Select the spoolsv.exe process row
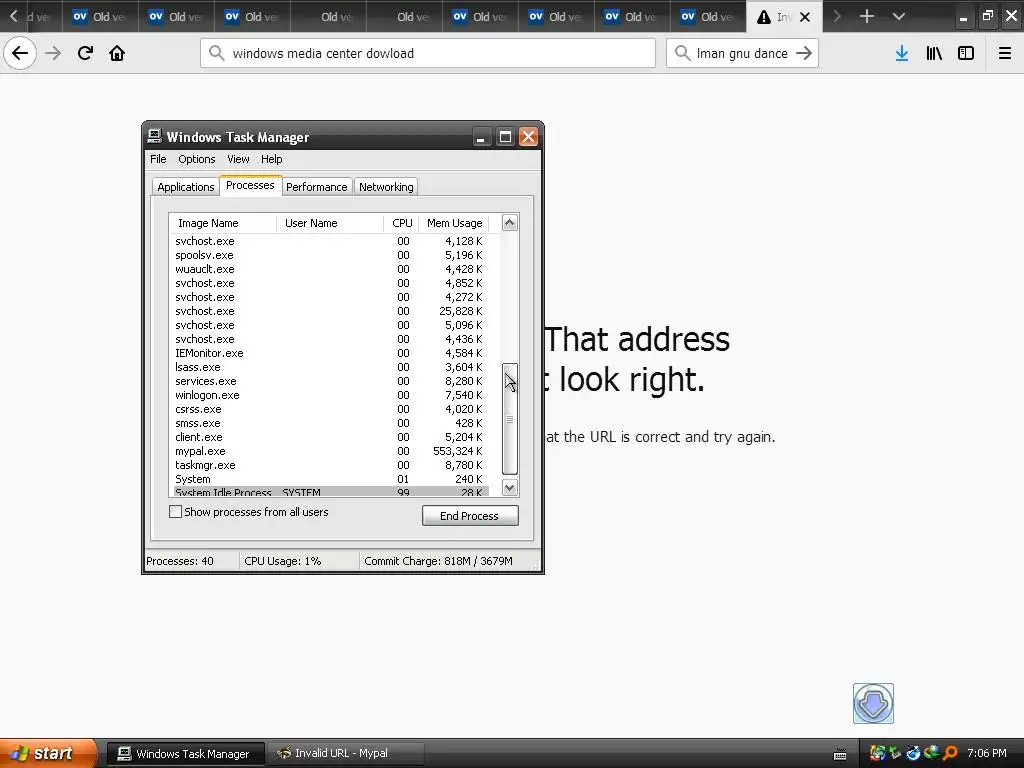This screenshot has height=768, width=1024. [x=329, y=255]
